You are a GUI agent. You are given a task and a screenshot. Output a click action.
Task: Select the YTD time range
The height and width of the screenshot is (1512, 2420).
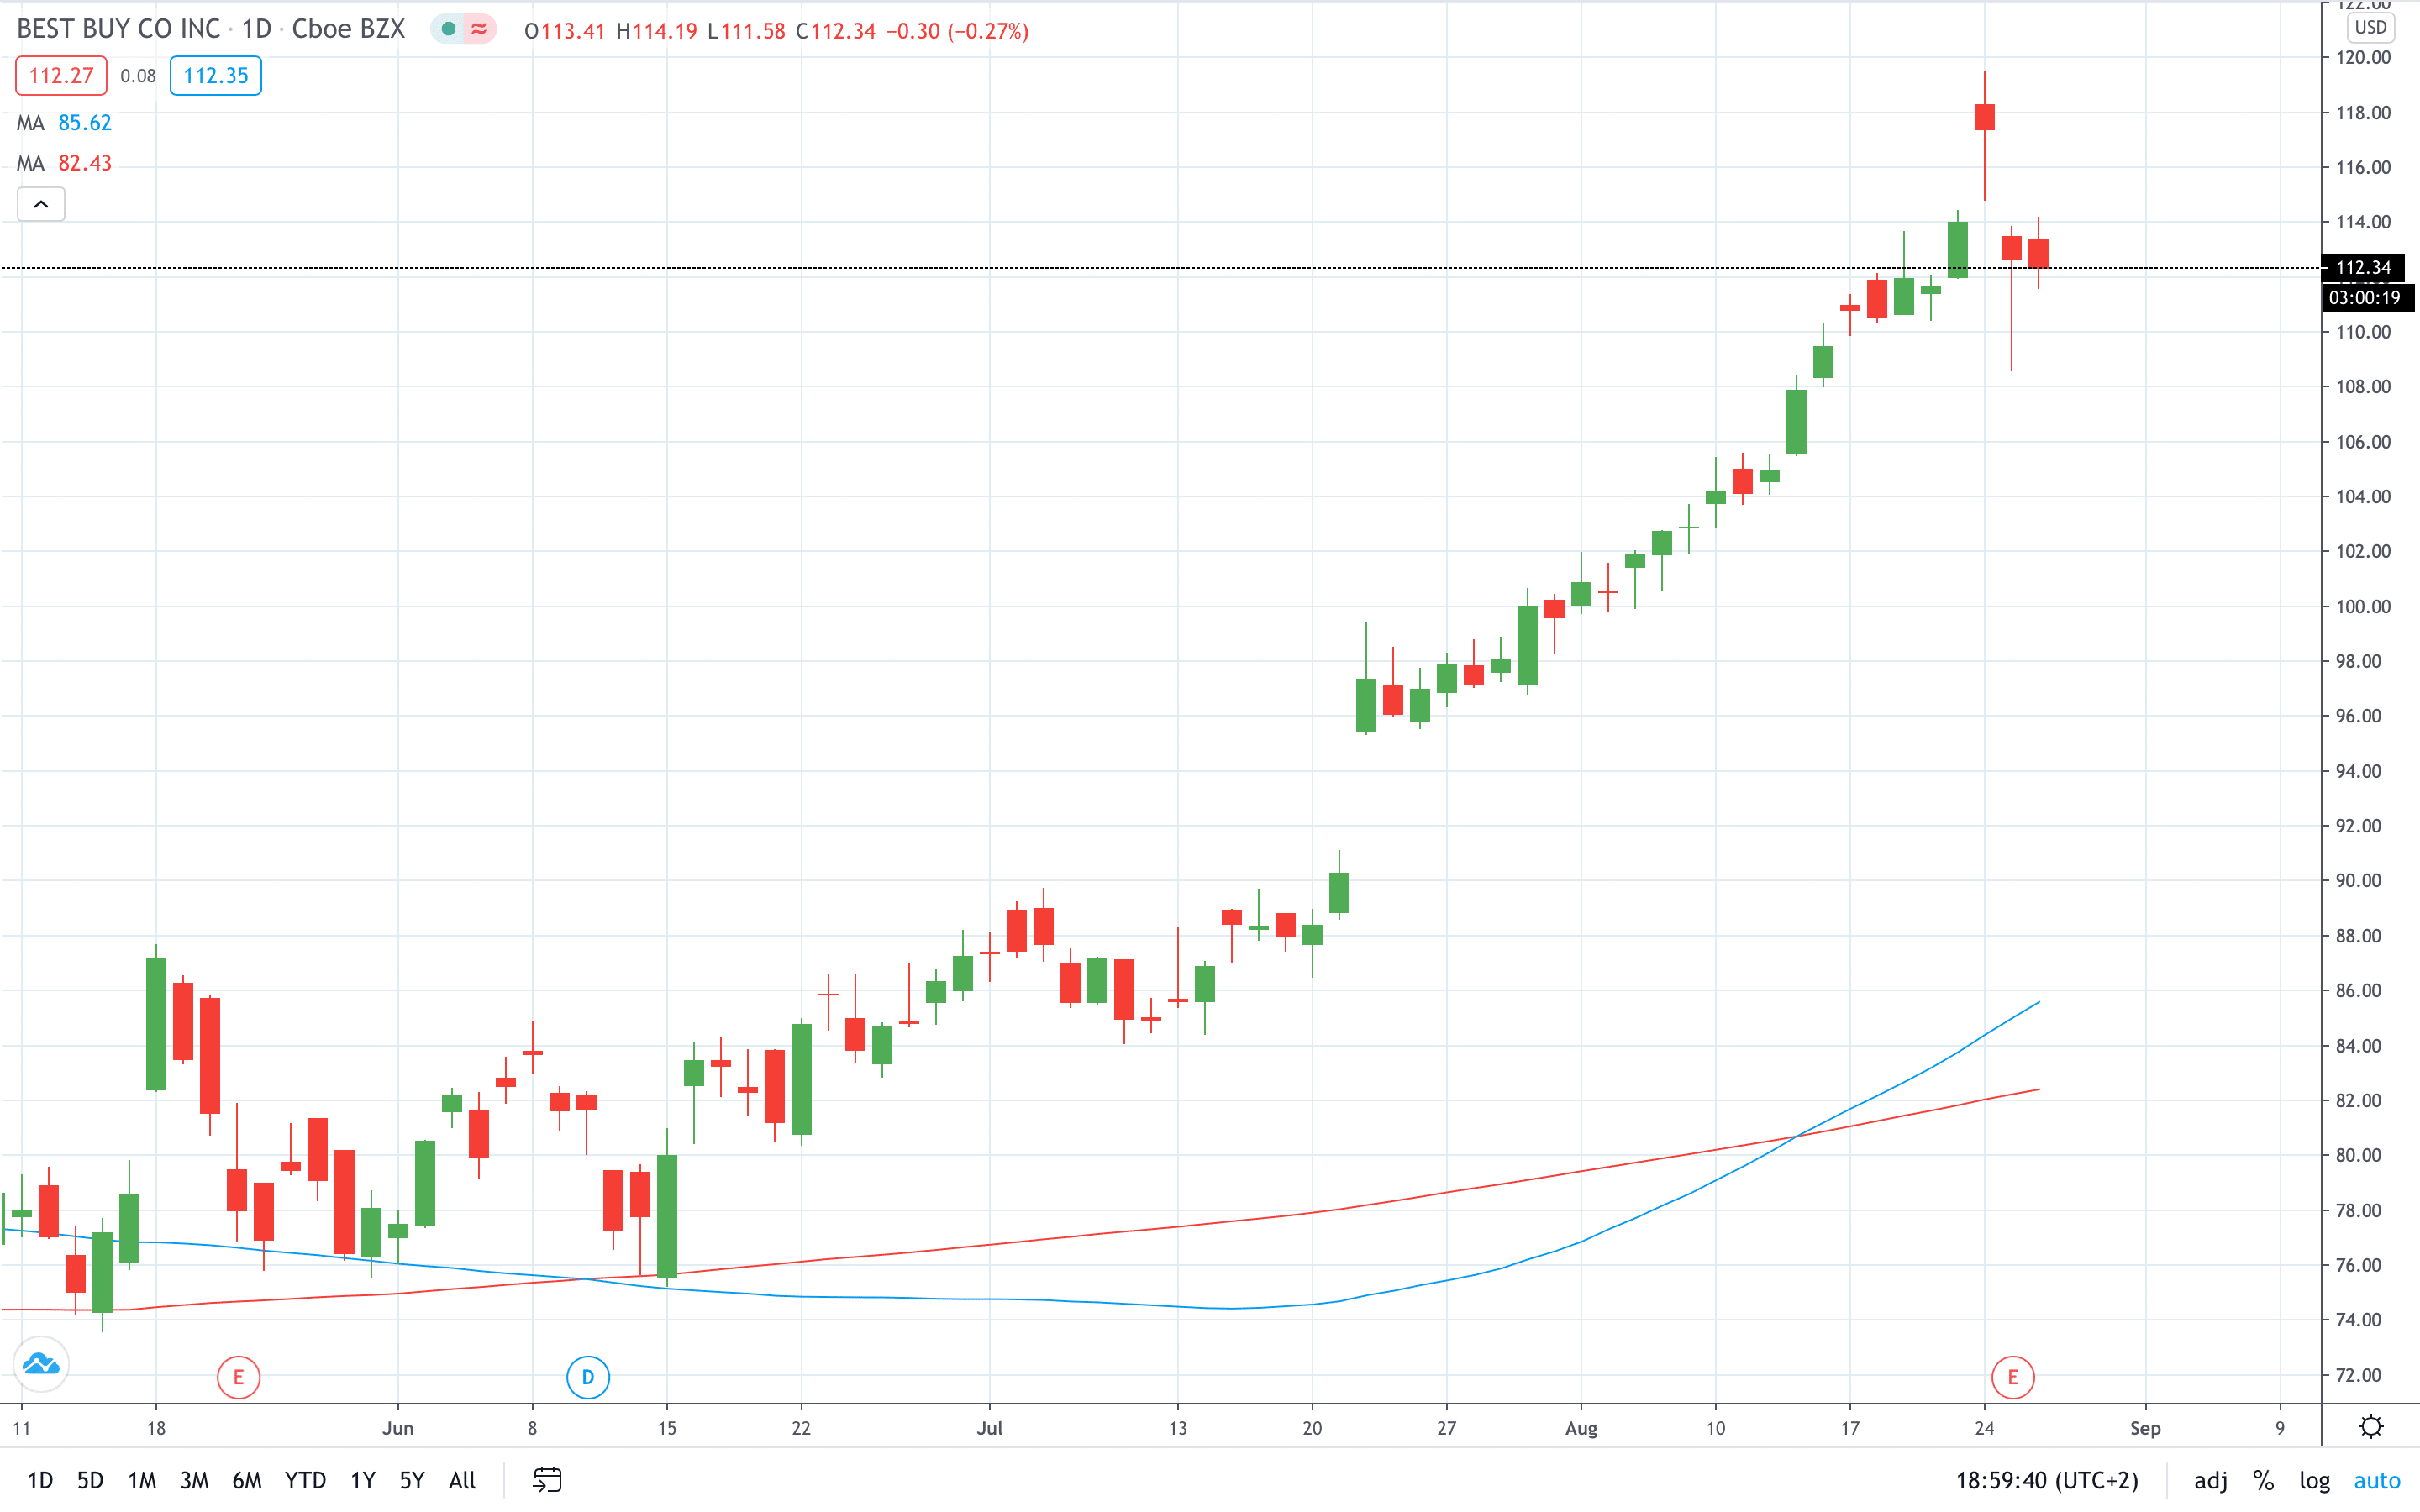pos(305,1480)
